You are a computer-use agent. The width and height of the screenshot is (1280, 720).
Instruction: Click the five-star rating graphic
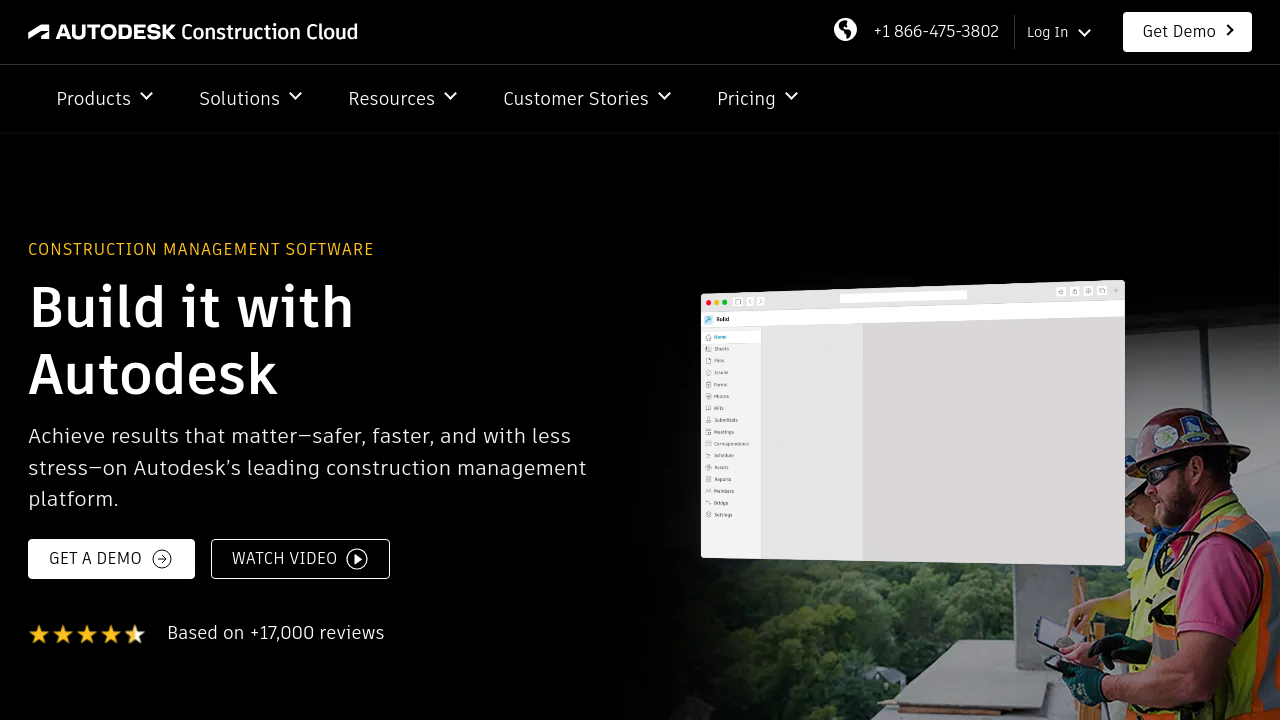pyautogui.click(x=87, y=634)
